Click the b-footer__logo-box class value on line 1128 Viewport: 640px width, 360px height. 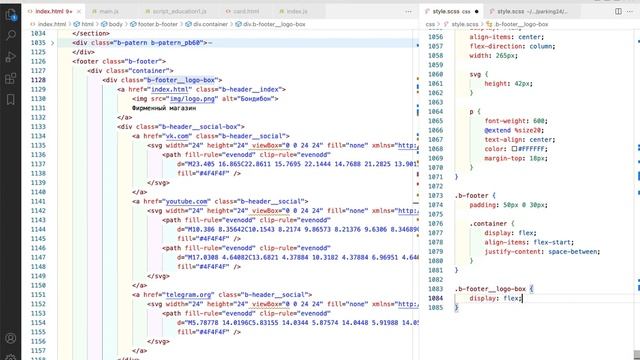181,80
